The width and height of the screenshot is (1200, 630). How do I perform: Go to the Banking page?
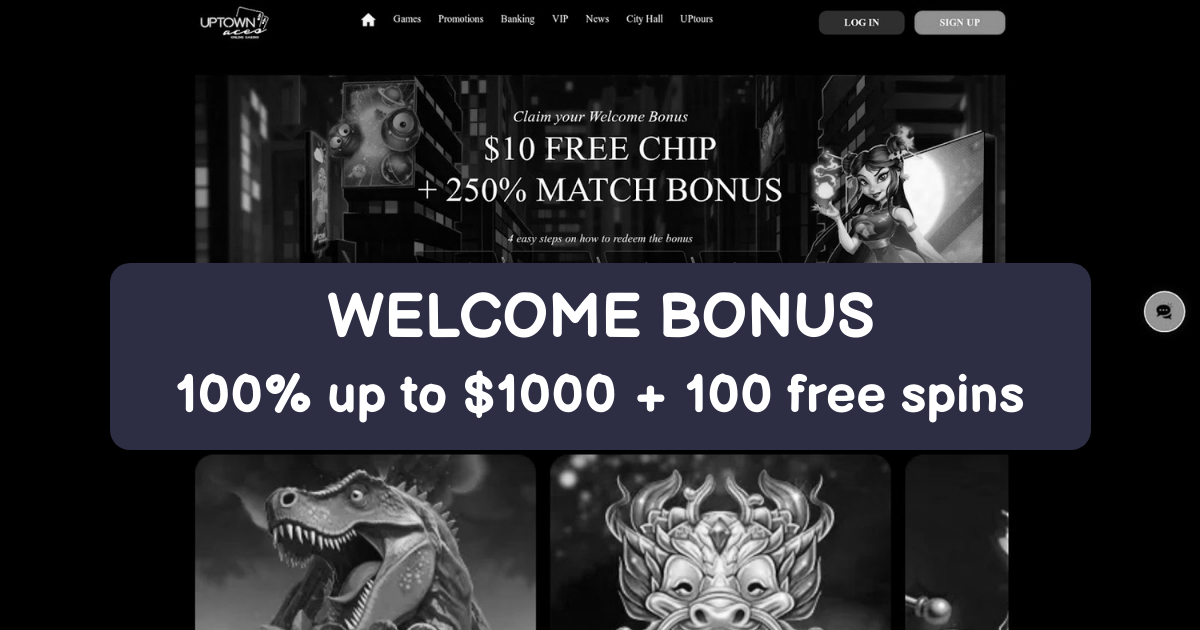pos(518,19)
